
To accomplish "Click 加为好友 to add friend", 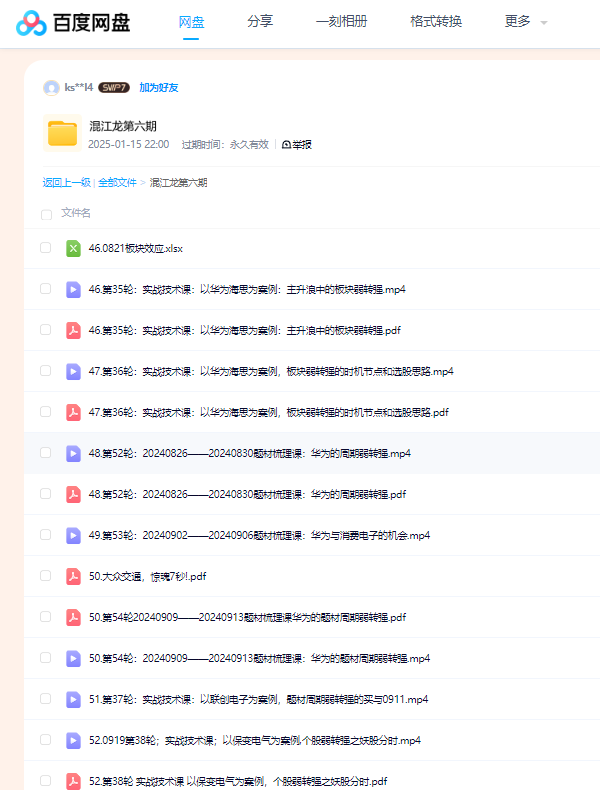I will [159, 88].
